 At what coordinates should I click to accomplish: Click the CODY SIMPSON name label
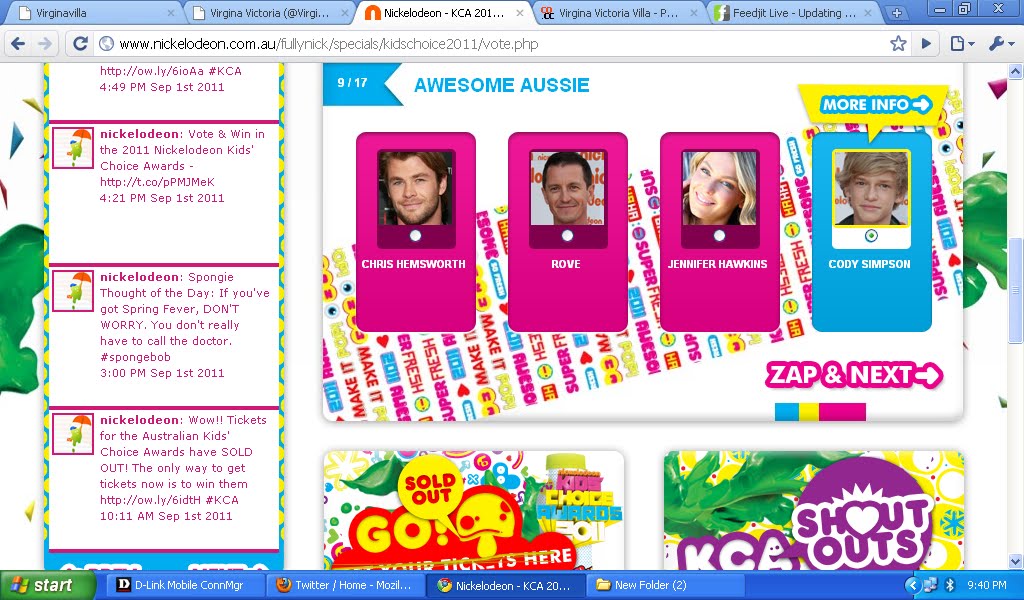[x=869, y=264]
